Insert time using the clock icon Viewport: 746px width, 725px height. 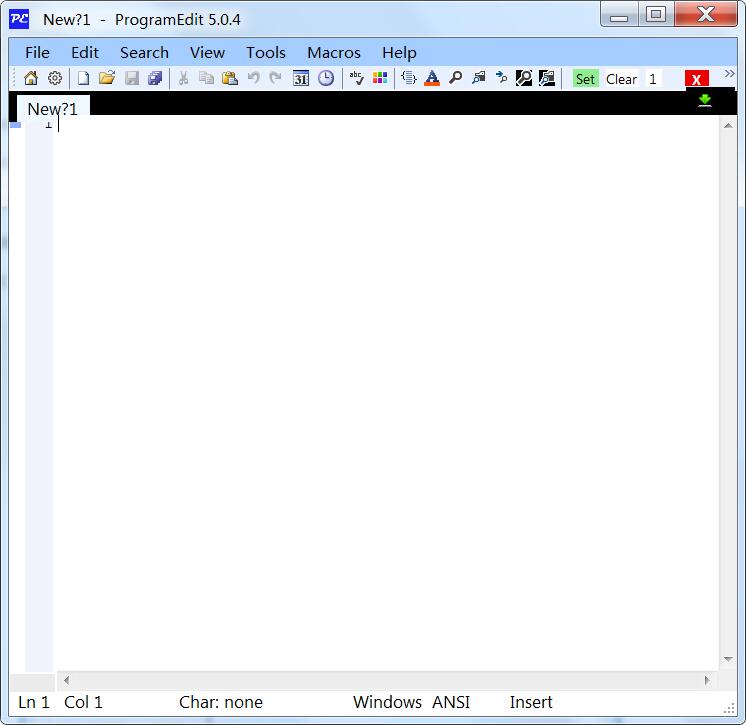point(326,78)
